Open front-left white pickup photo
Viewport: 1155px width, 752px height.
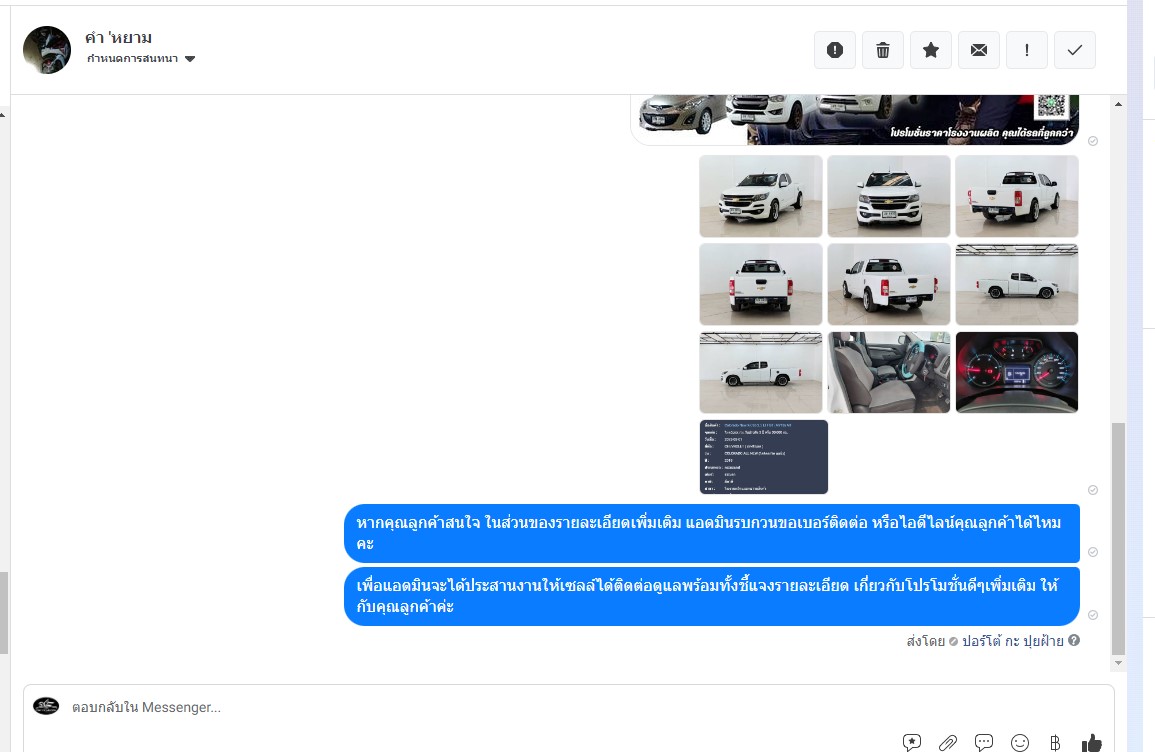[x=761, y=196]
